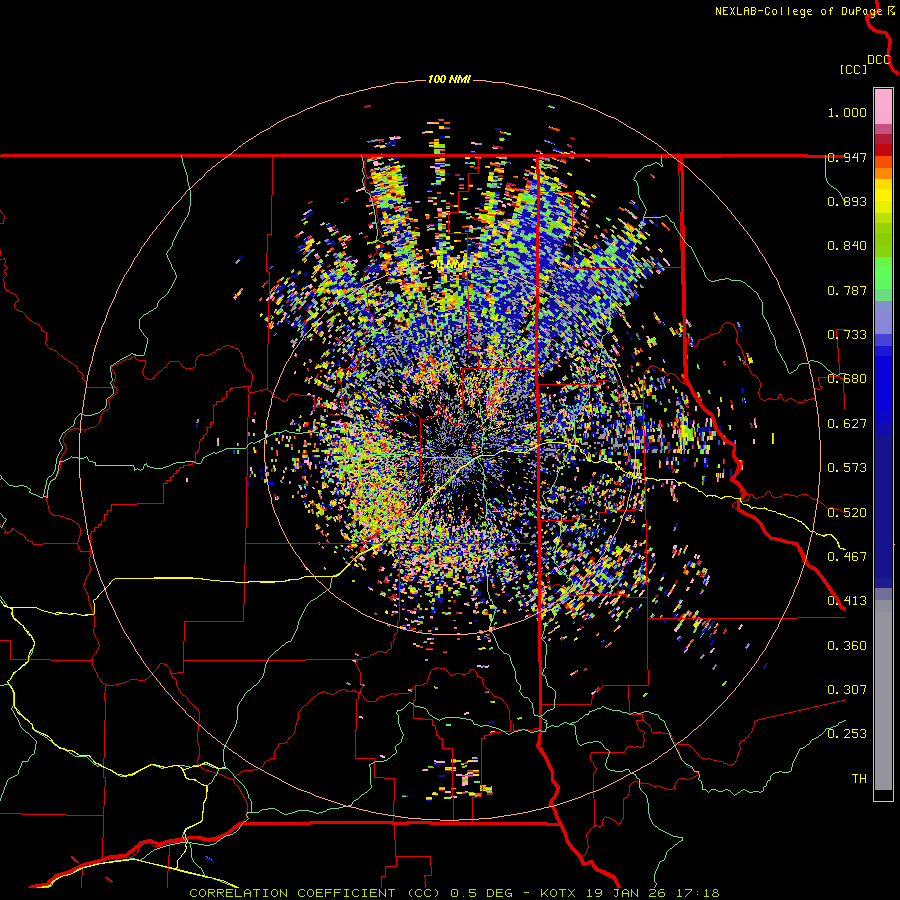Click the 0.413 legend value
Viewport: 900px width, 900px height.
[x=847, y=601]
